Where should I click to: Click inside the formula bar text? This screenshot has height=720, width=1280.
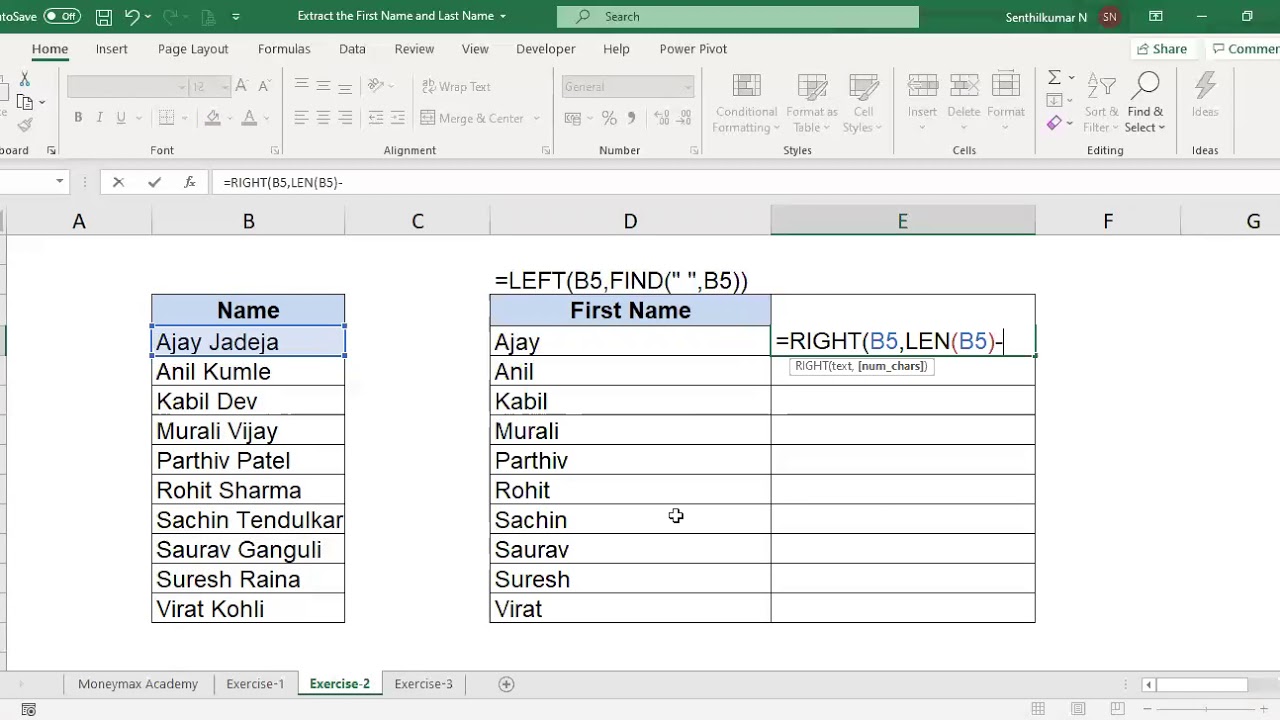click(x=283, y=182)
